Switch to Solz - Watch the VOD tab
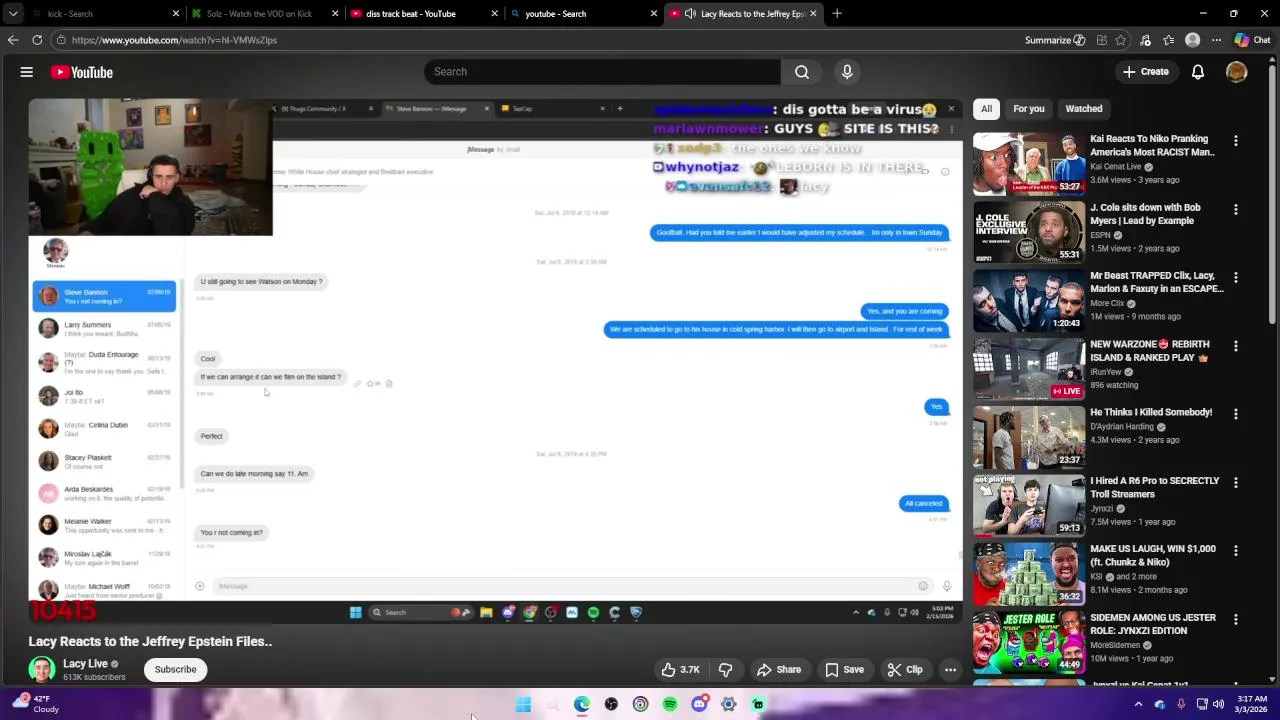 coord(265,14)
